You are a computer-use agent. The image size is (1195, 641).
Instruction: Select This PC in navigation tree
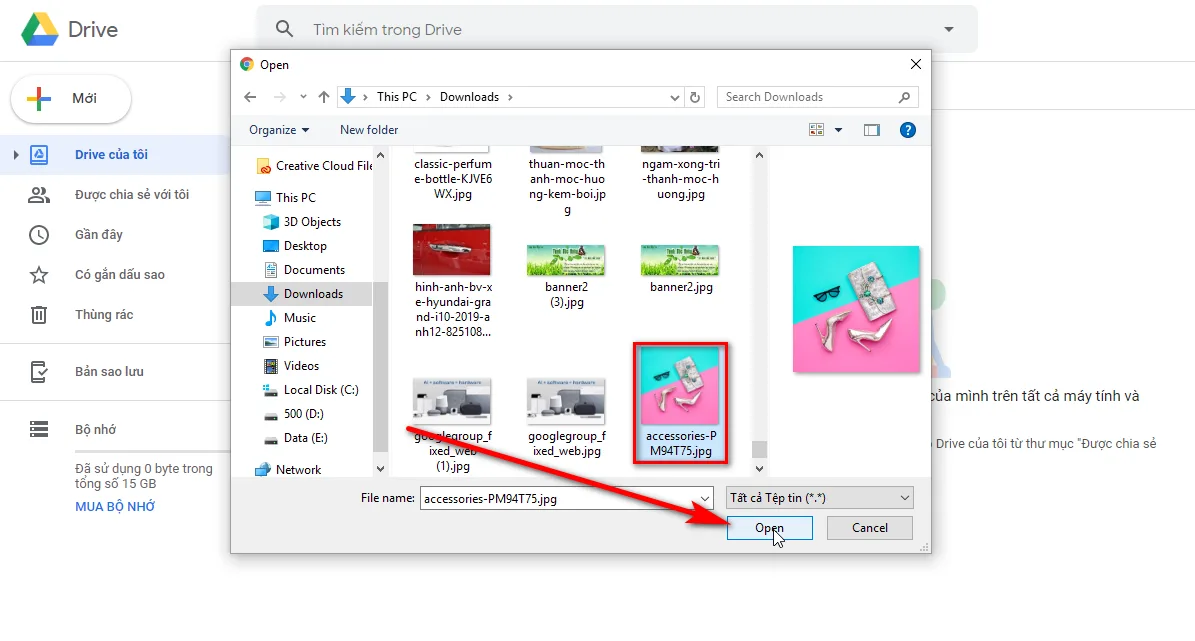click(286, 197)
